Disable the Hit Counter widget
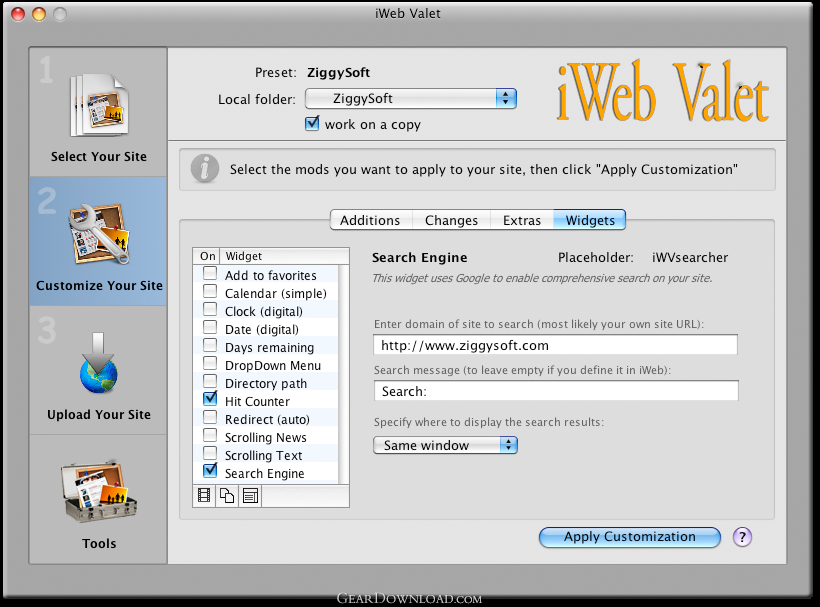 click(210, 399)
